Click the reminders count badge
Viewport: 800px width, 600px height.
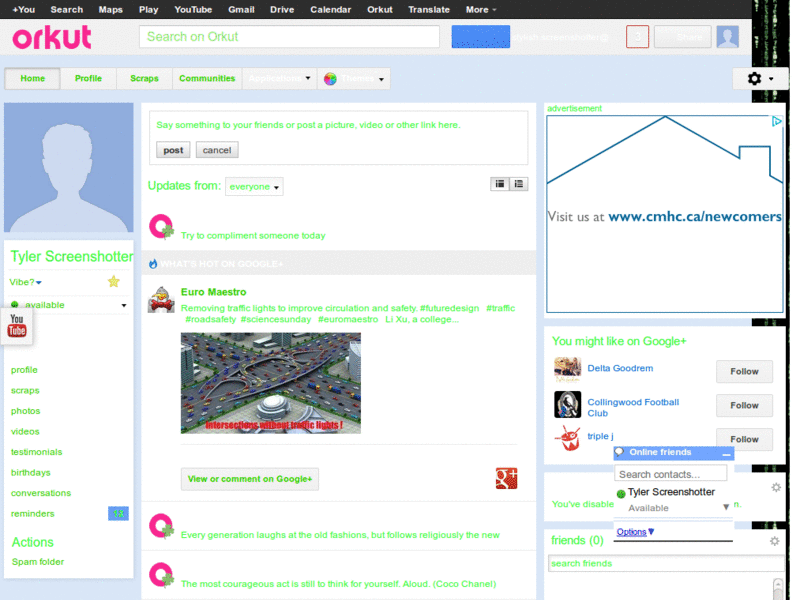point(118,513)
